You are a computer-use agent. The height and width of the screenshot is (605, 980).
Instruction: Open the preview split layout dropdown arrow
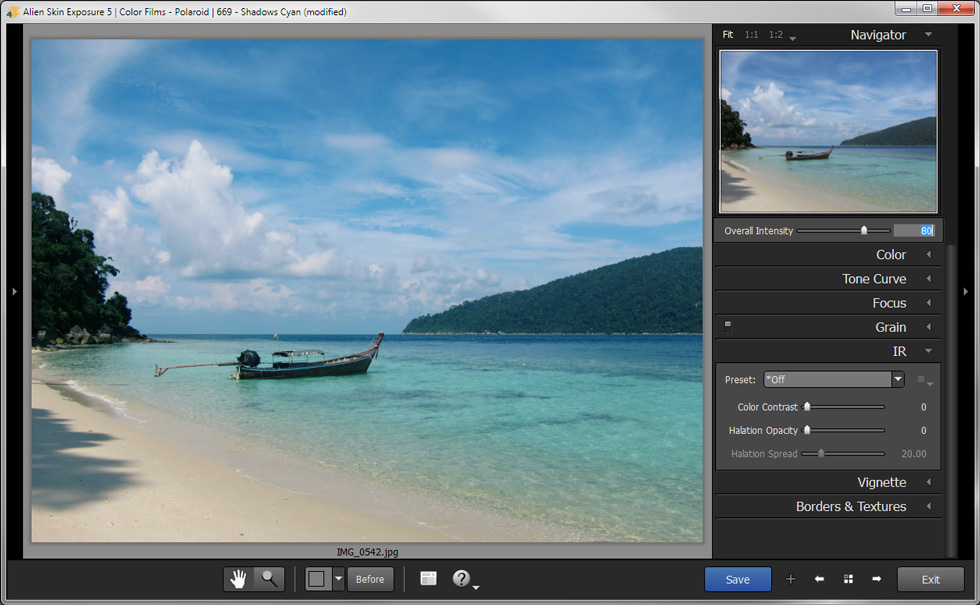pos(338,578)
